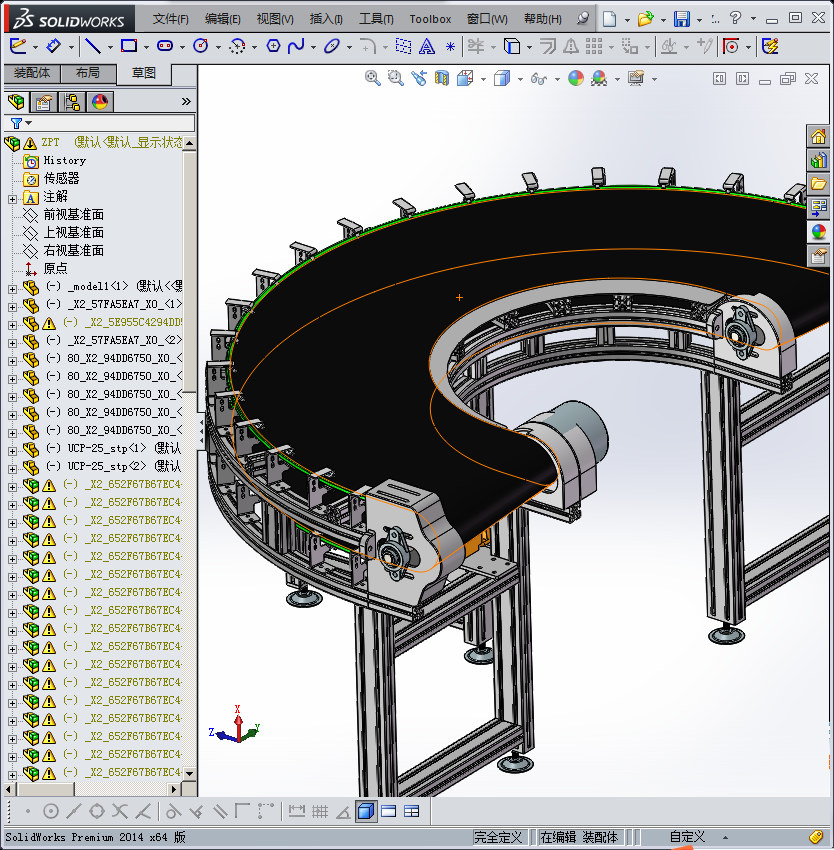Click the Appearances color ball in task pane
Screen dimensions: 834x850
pyautogui.click(x=819, y=231)
